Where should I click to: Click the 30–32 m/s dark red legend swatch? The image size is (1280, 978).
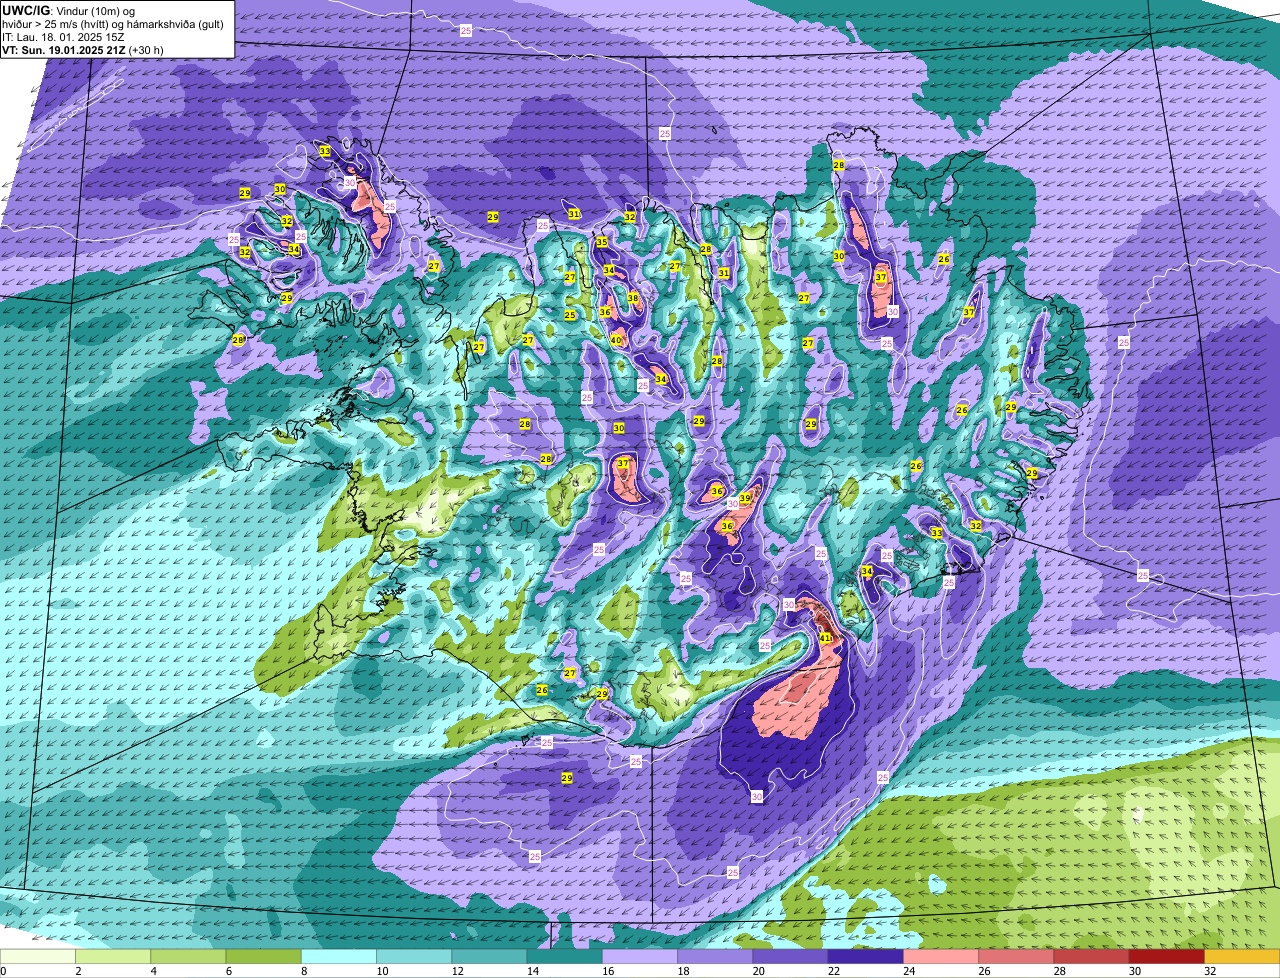tap(1166, 956)
